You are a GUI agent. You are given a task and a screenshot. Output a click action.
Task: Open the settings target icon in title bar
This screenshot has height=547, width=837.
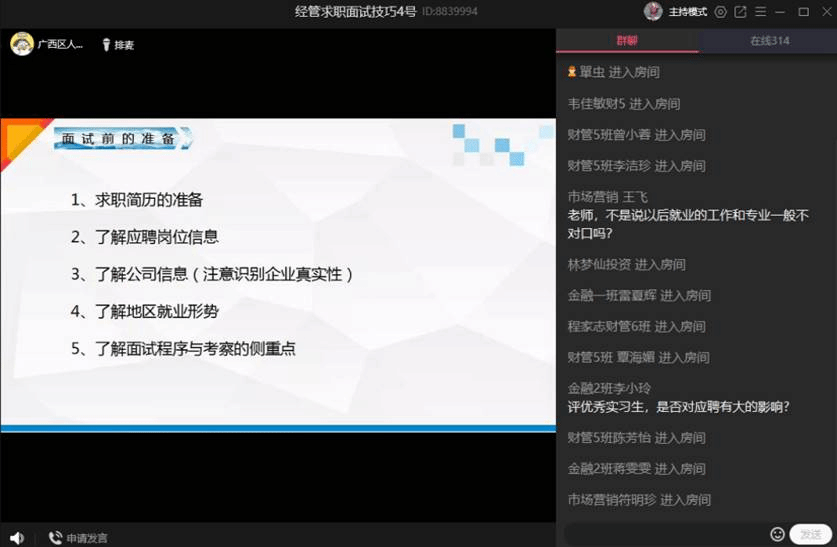pyautogui.click(x=719, y=12)
